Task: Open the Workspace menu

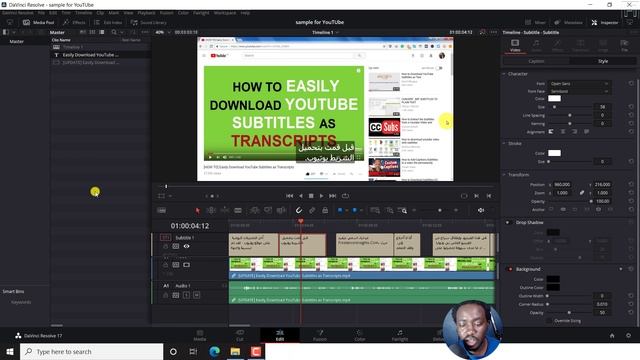Action: coord(225,13)
